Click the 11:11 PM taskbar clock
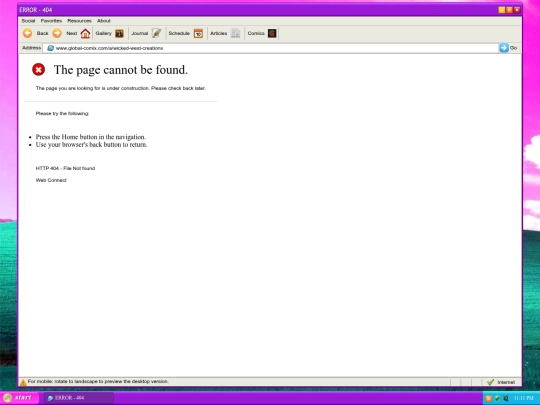Viewport: 540px width, 405px height. coord(523,398)
